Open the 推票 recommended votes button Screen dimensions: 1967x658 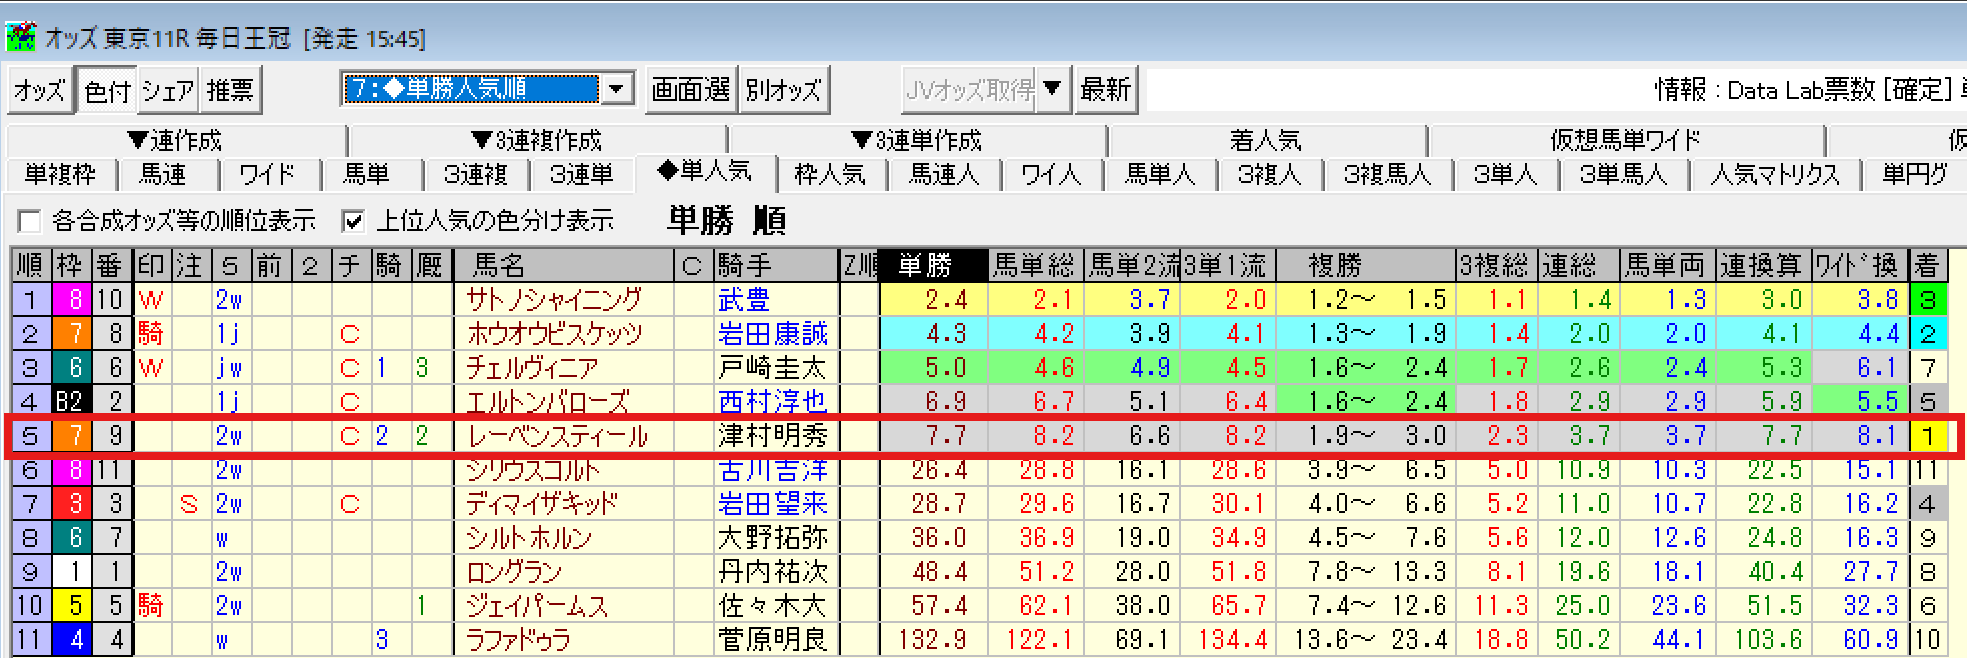(x=230, y=91)
